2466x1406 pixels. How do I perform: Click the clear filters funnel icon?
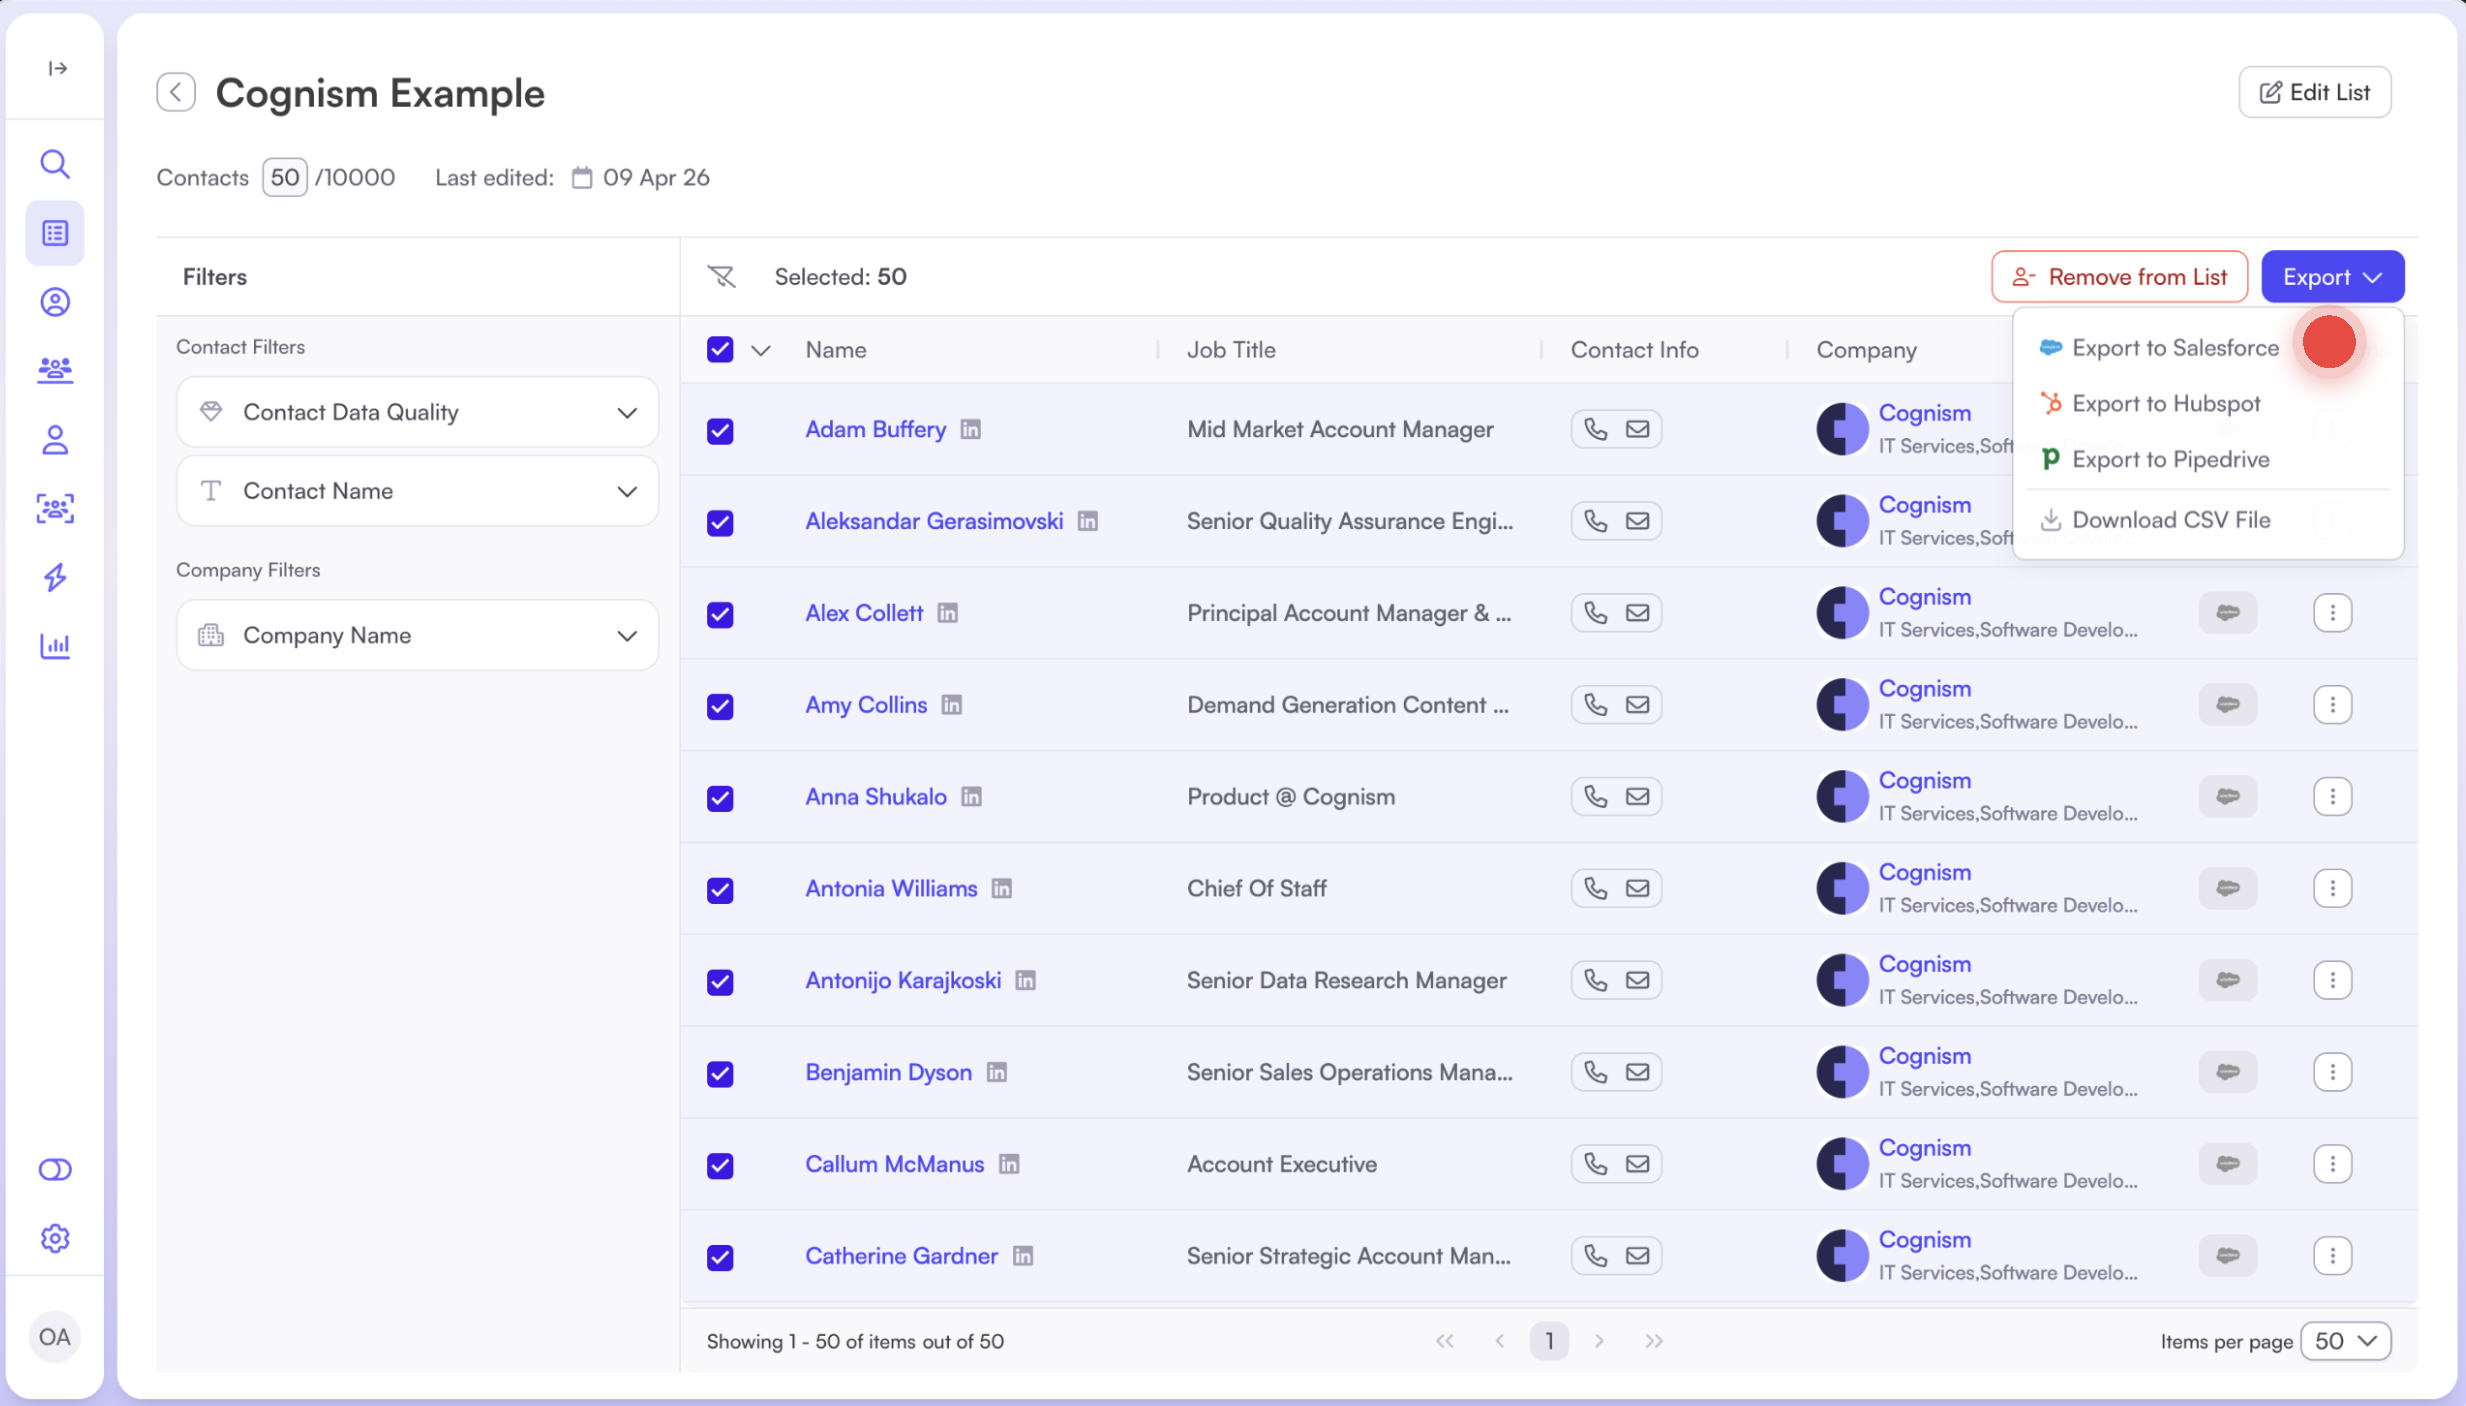(721, 277)
